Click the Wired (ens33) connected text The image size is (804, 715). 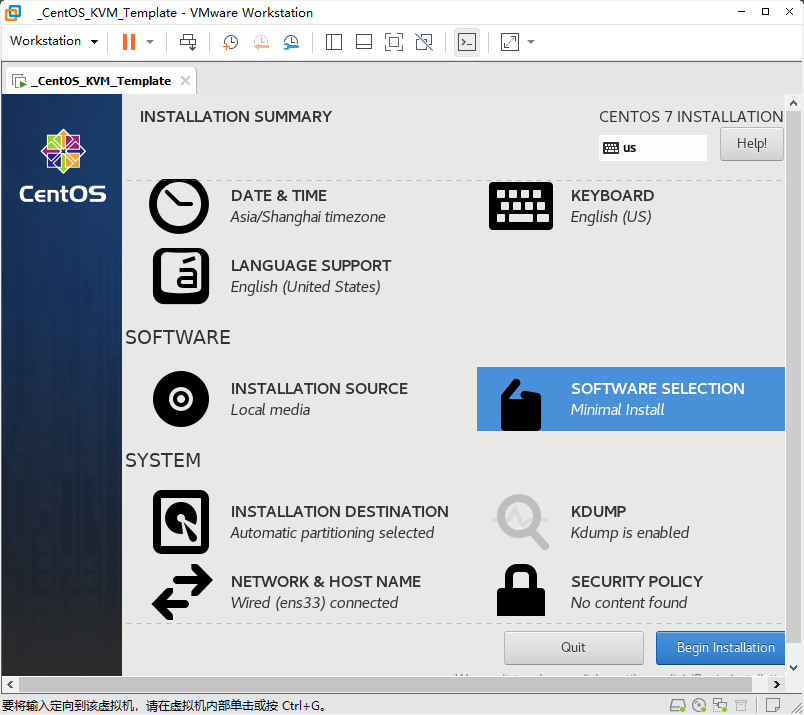314,602
